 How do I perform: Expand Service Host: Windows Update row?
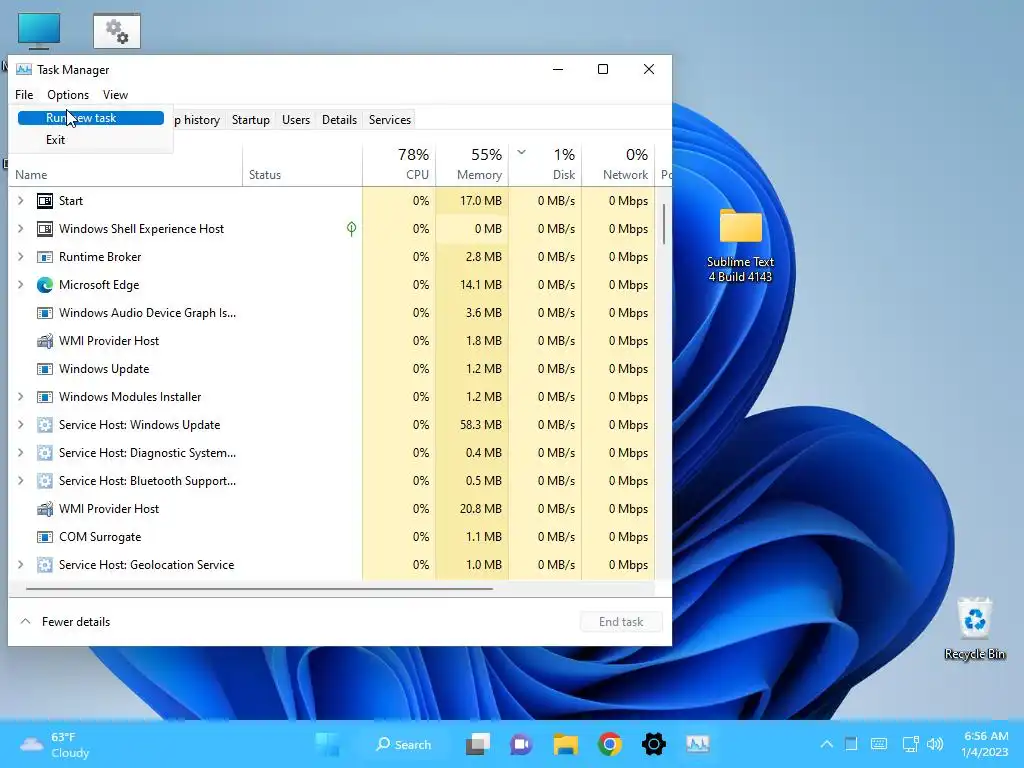click(20, 425)
